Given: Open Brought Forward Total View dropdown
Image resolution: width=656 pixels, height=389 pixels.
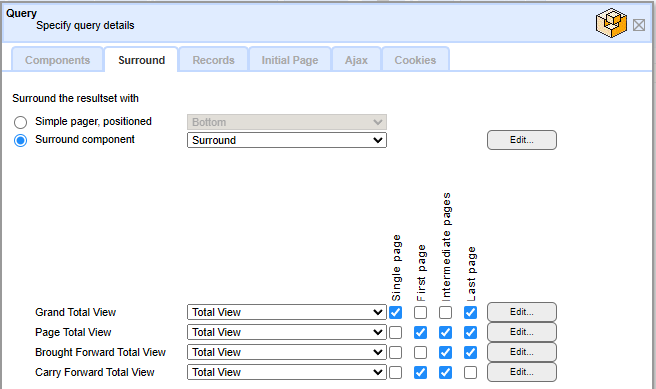Looking at the screenshot, I should pyautogui.click(x=287, y=353).
